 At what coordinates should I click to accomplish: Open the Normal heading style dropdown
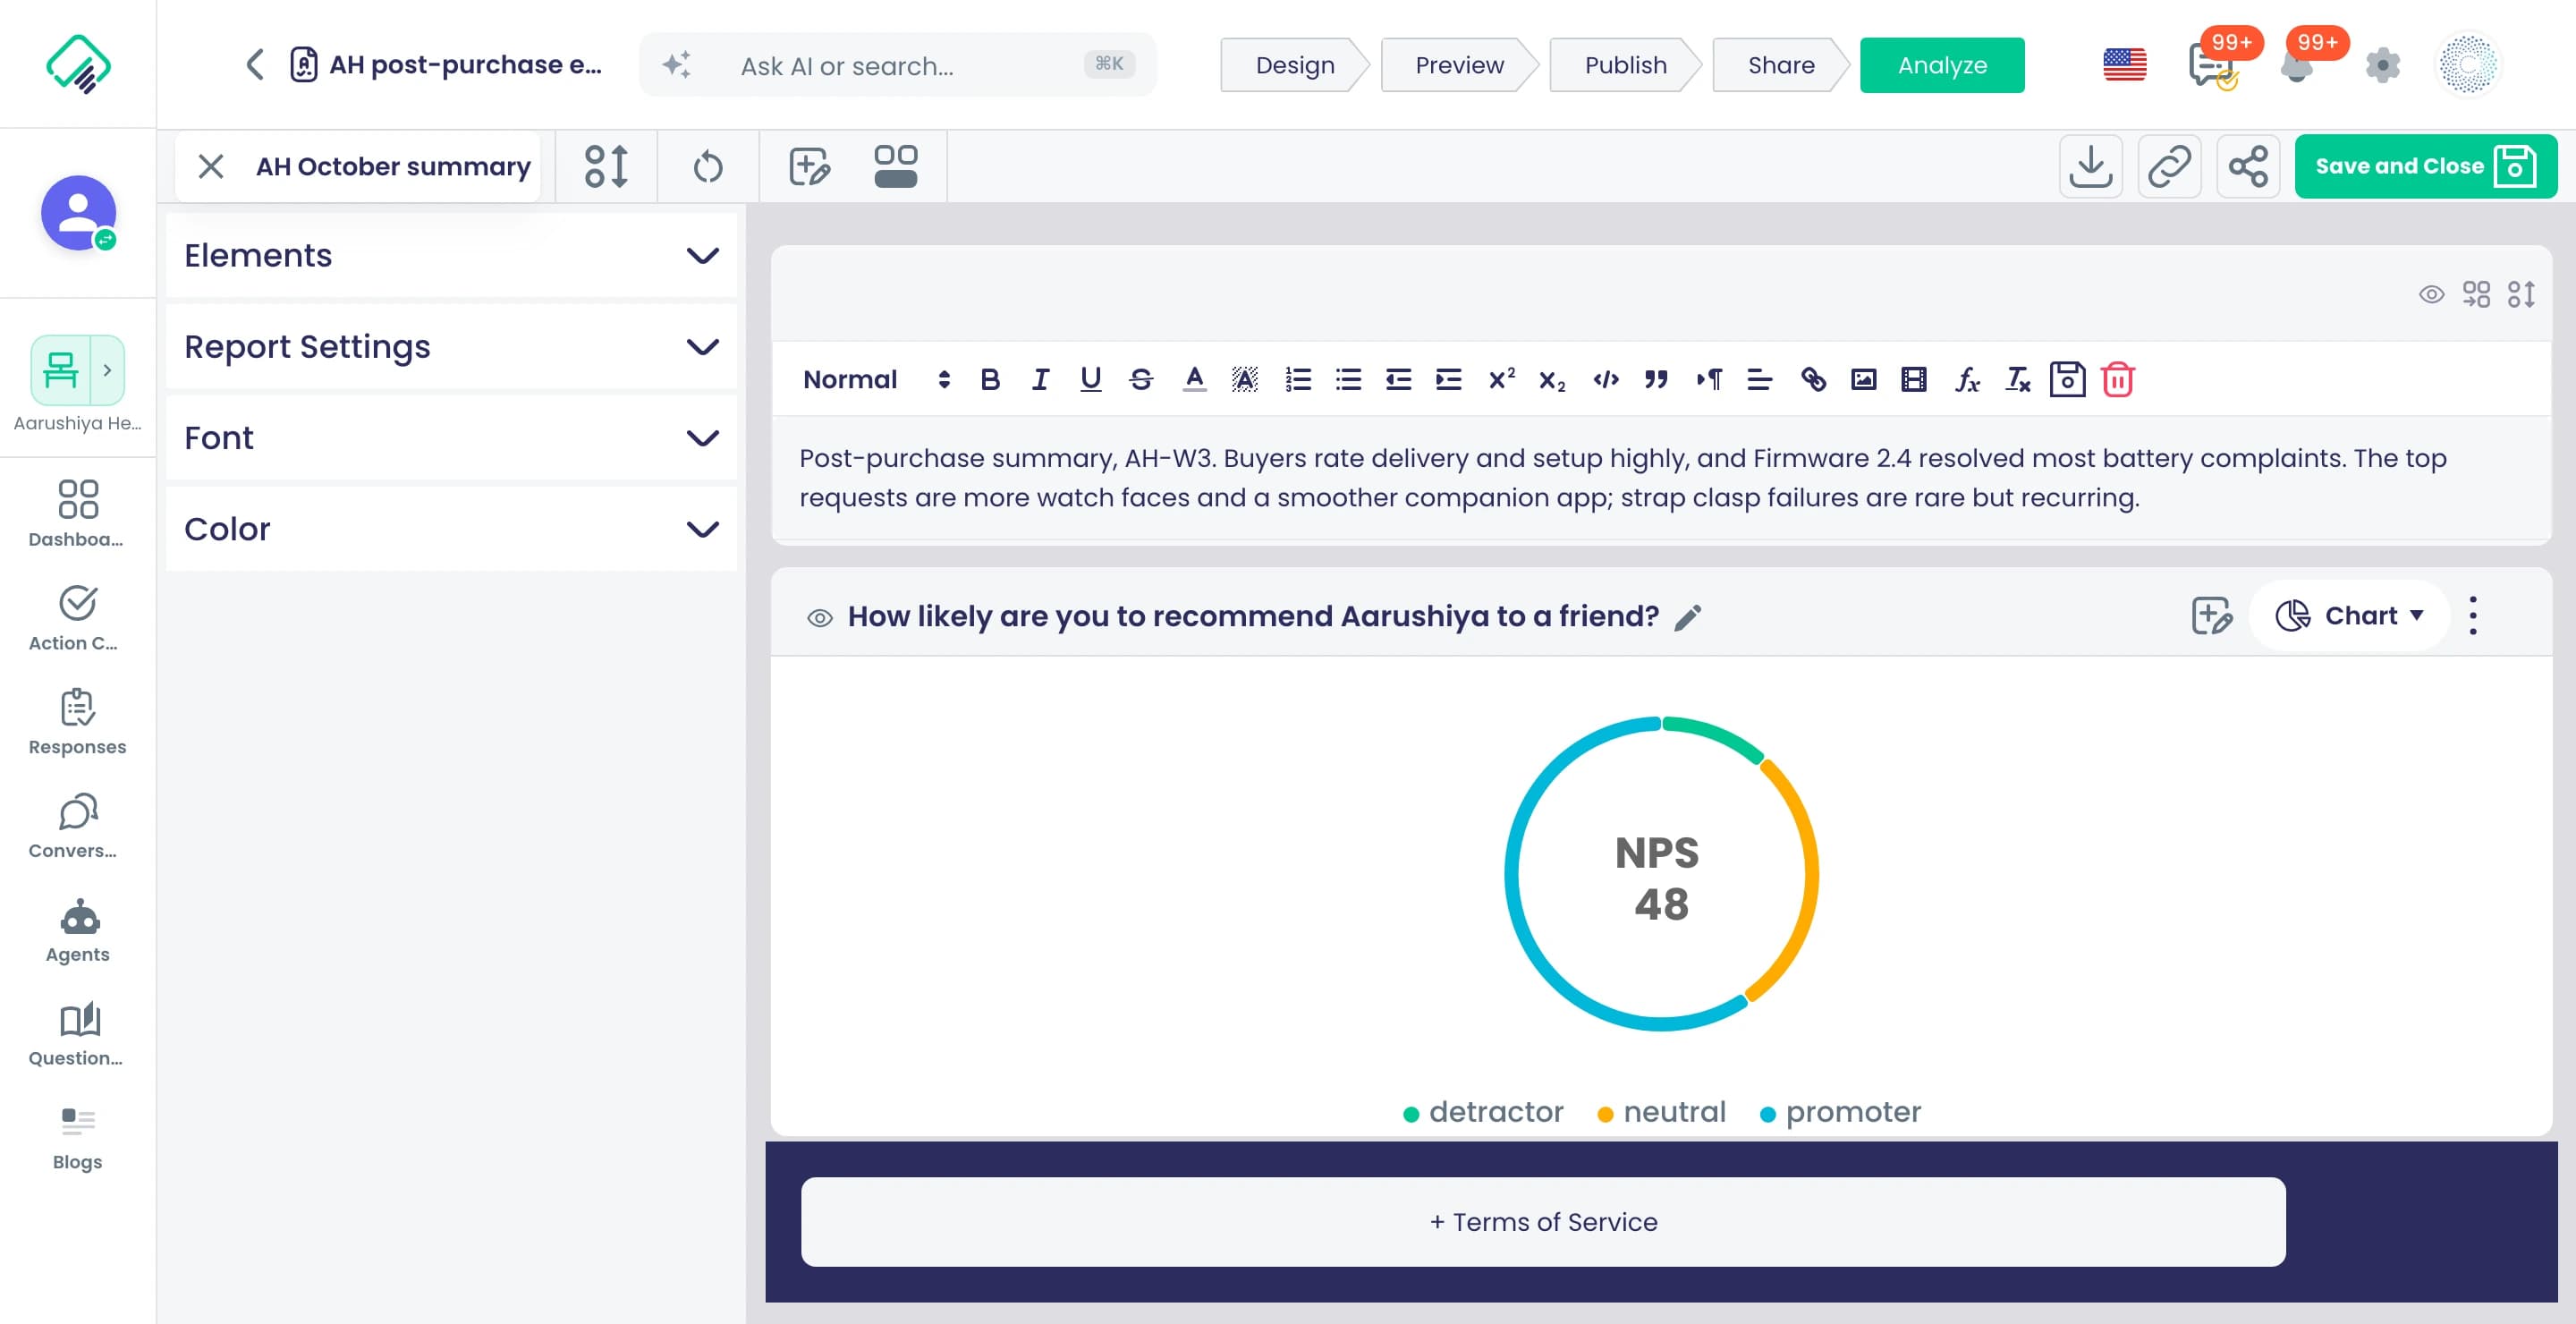[876, 380]
